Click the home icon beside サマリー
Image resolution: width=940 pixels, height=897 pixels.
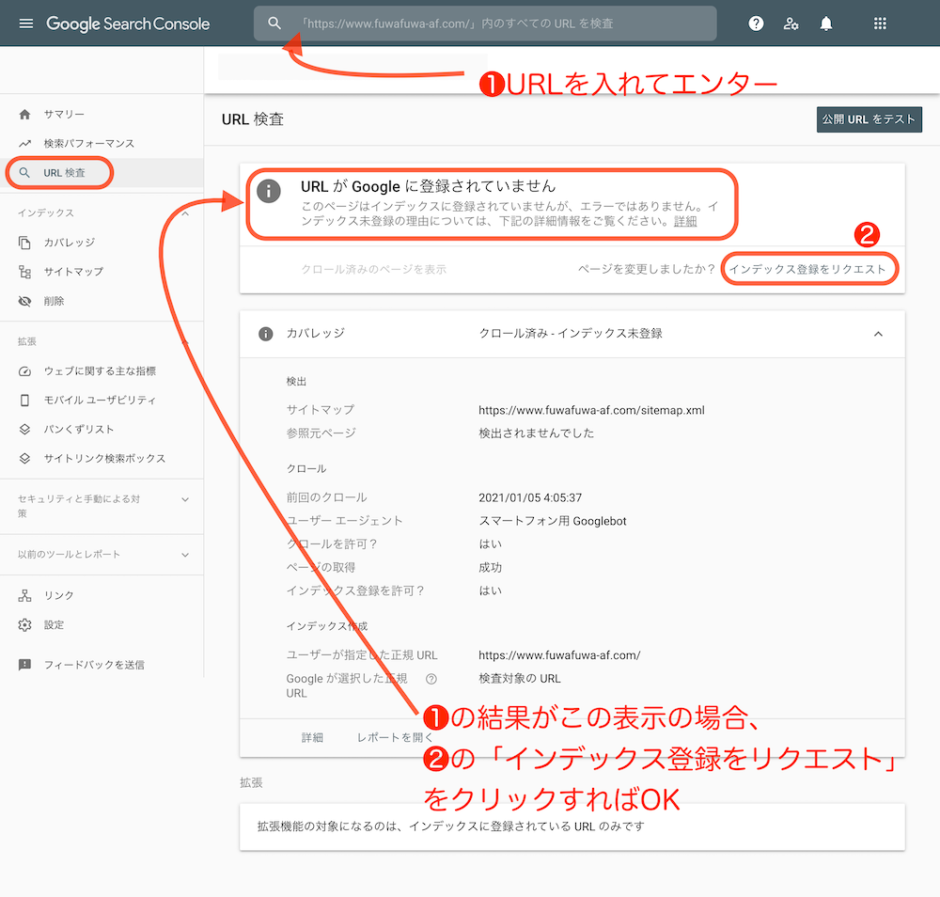(25, 114)
